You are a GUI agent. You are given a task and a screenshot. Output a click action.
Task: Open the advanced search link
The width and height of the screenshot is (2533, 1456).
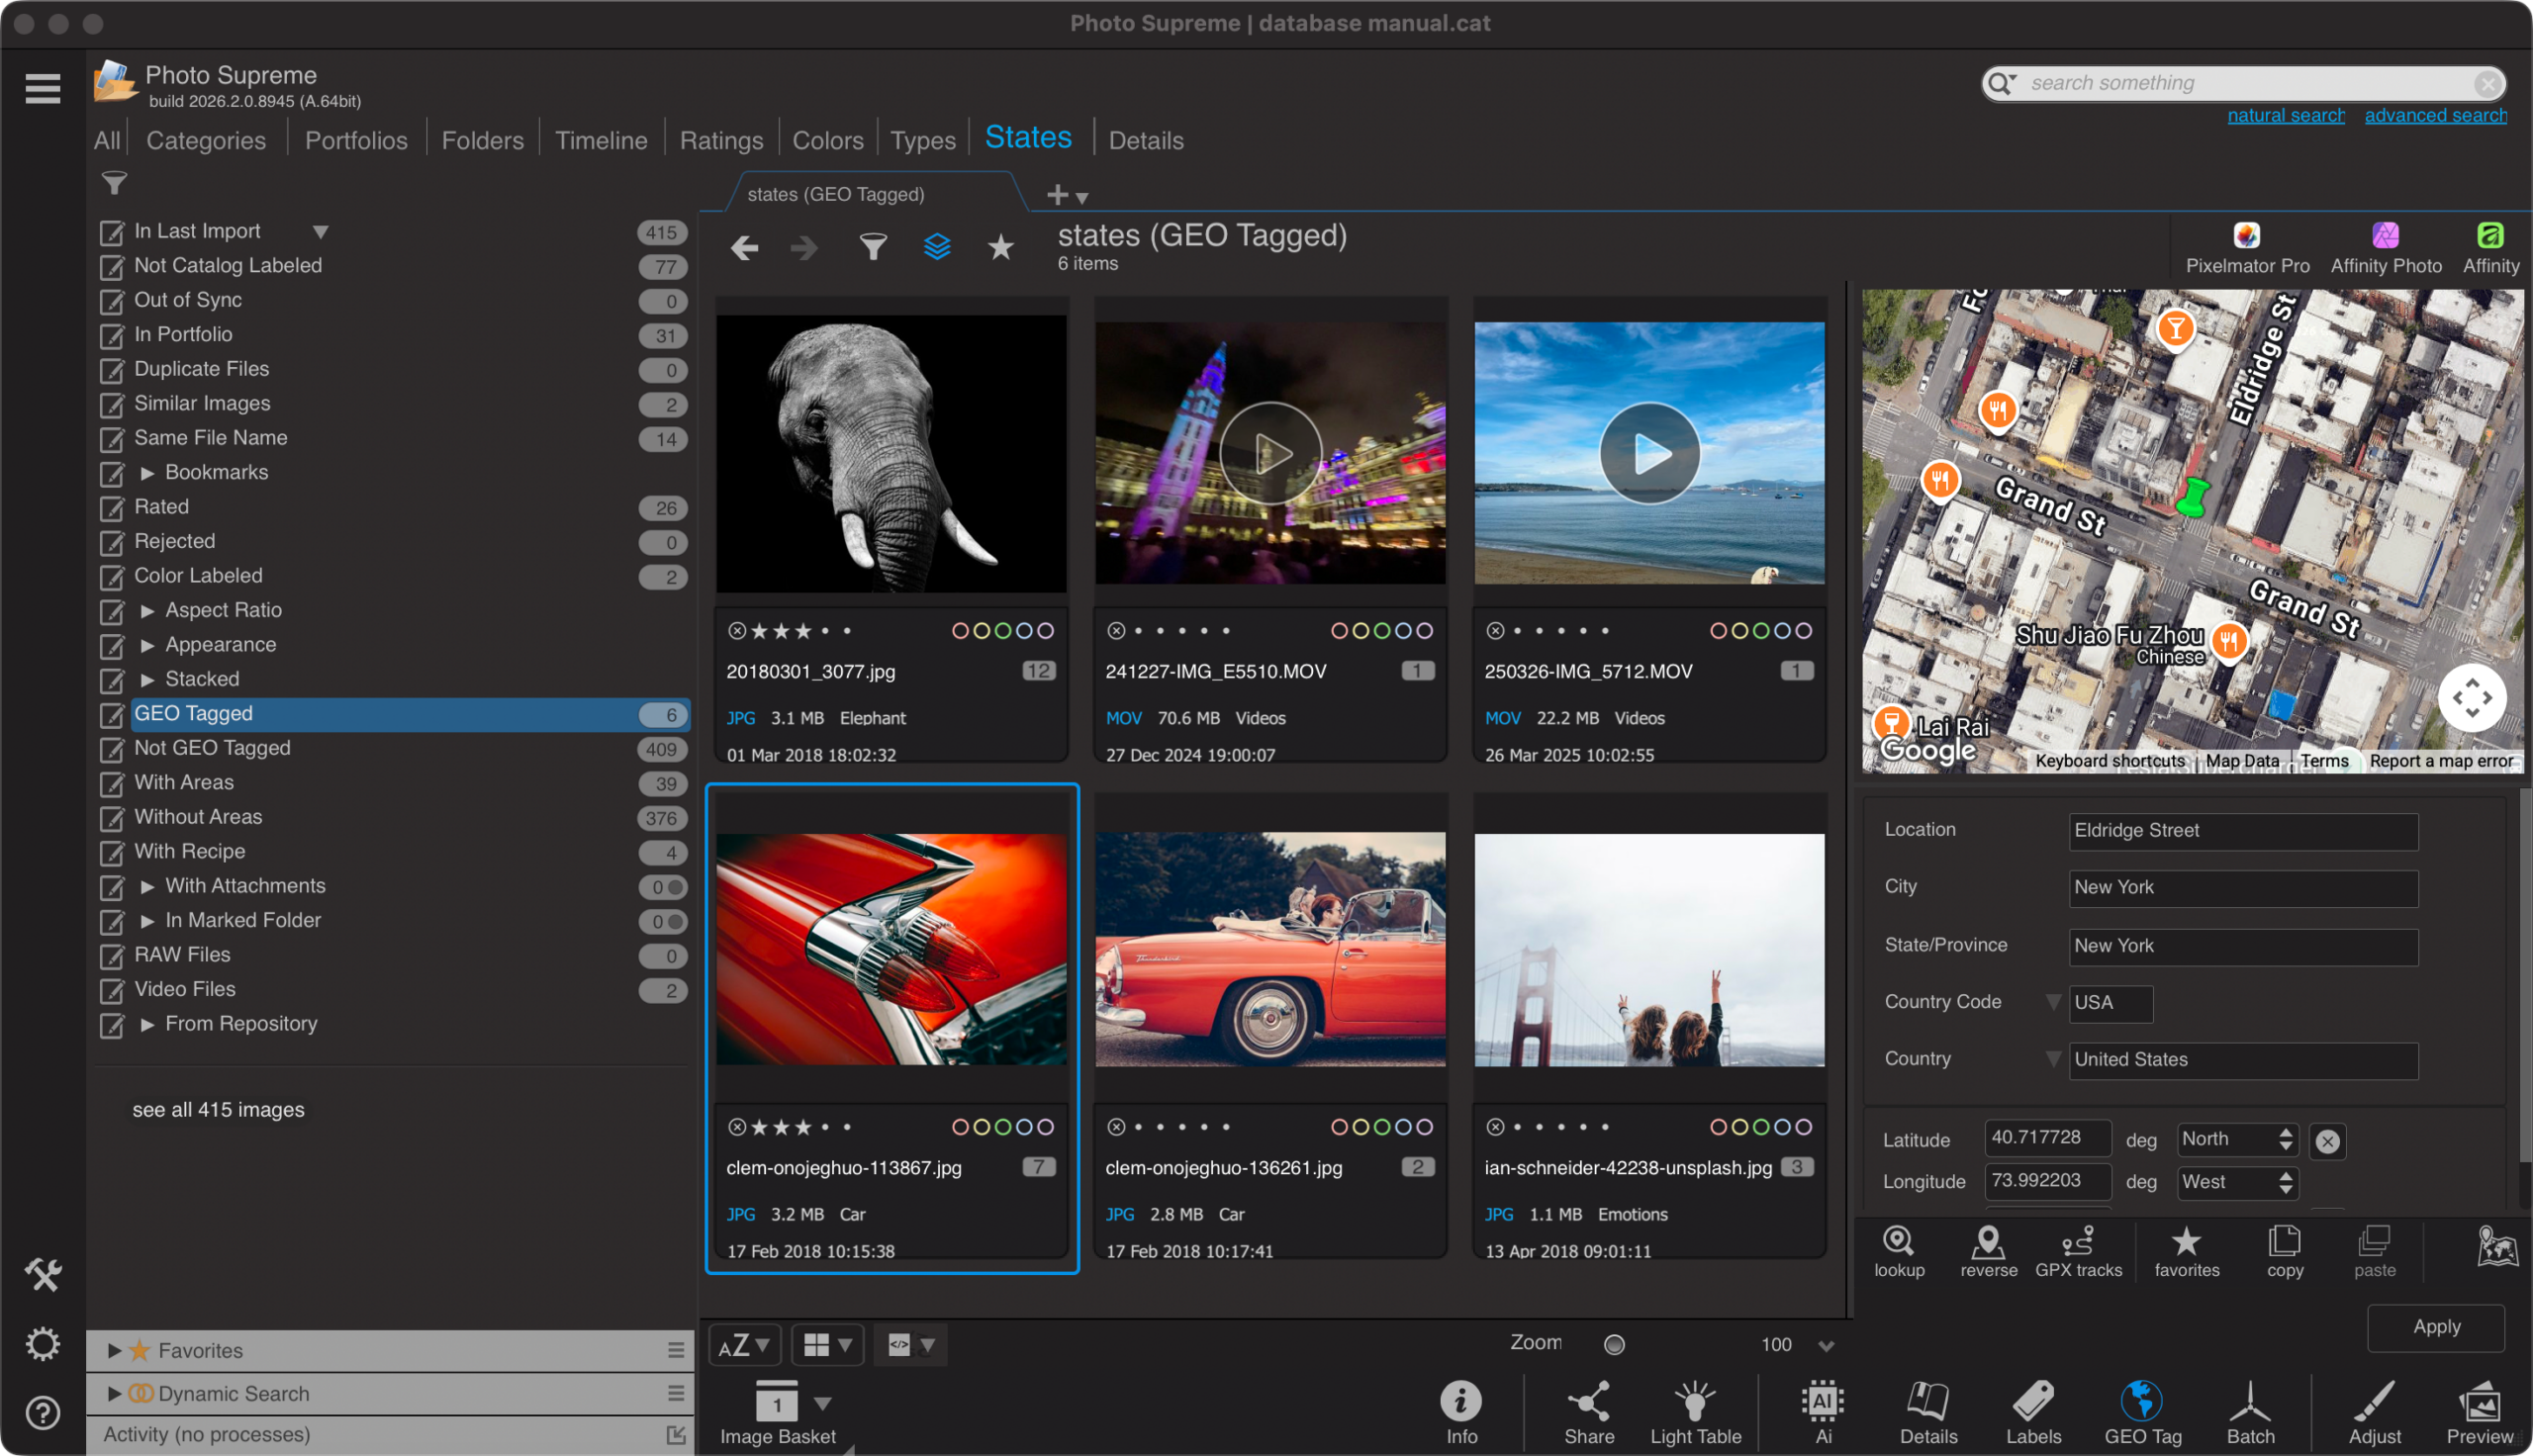coord(2435,115)
